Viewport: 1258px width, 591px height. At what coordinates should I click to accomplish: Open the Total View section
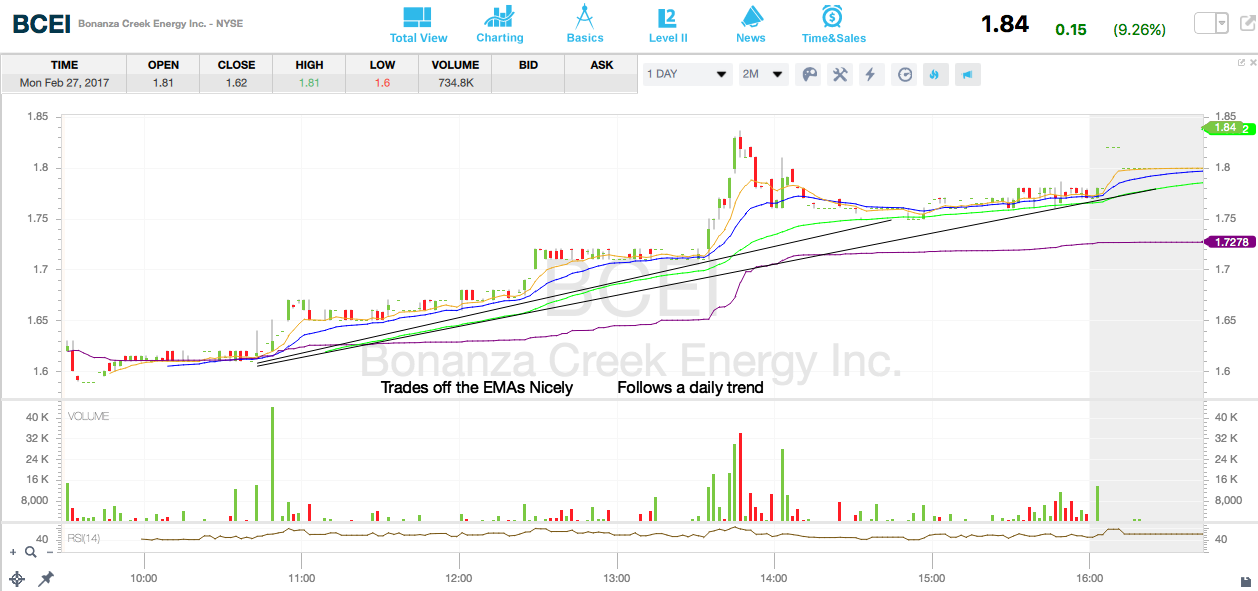coord(418,25)
